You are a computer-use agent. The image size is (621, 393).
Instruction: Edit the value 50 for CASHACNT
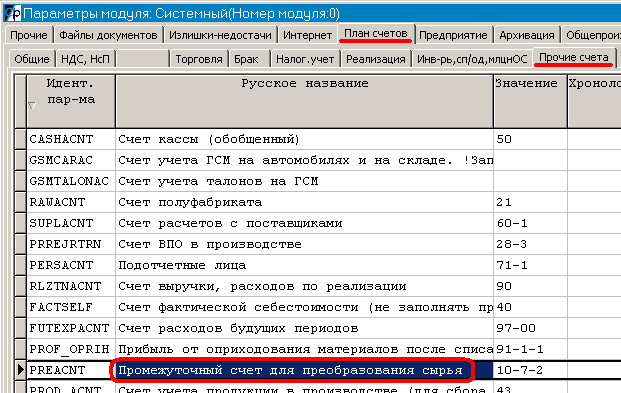click(530, 139)
